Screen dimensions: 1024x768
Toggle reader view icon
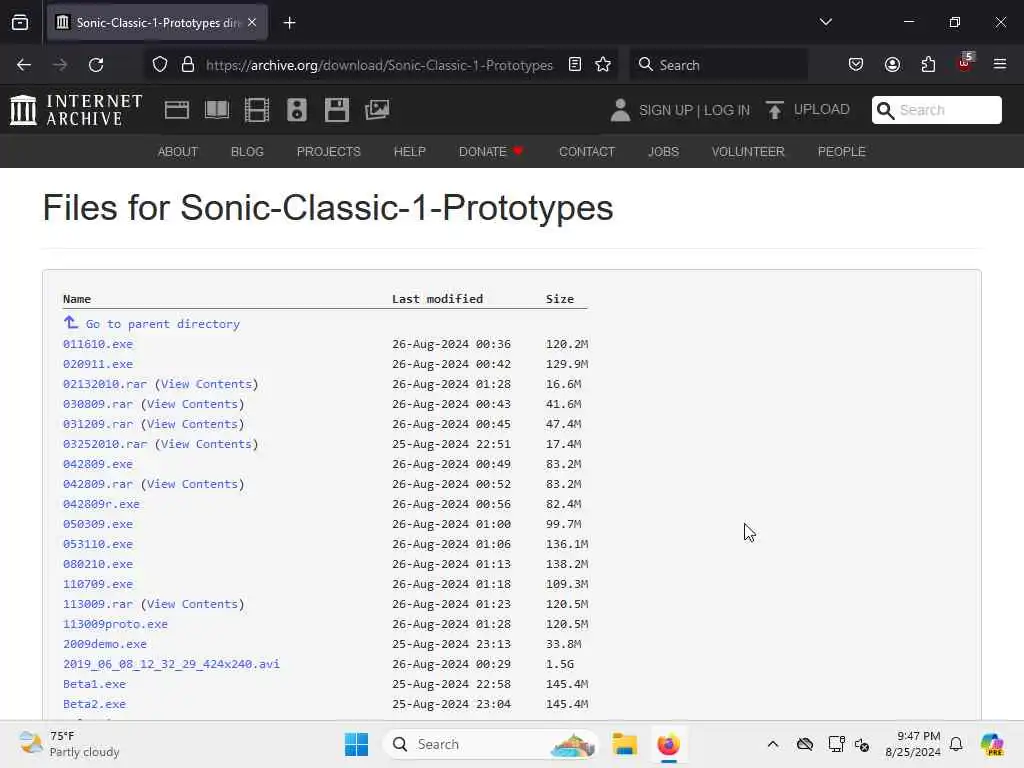[575, 64]
